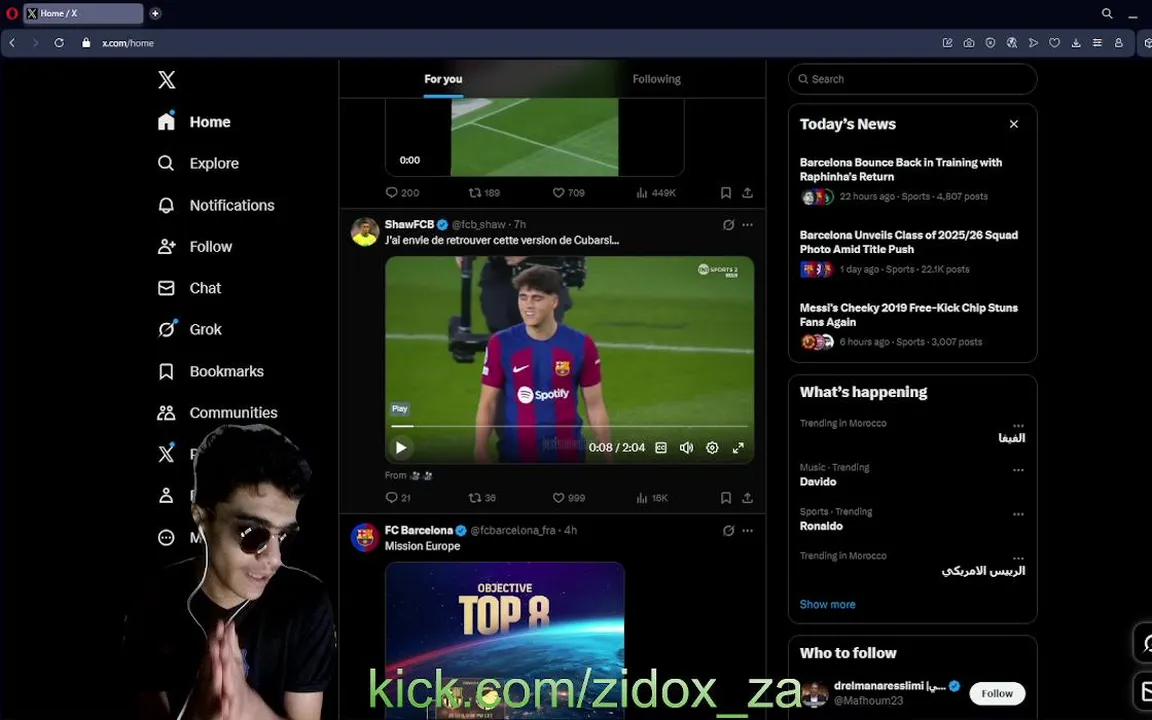Open more options for Davido trend
1152x720 pixels.
pos(1018,470)
